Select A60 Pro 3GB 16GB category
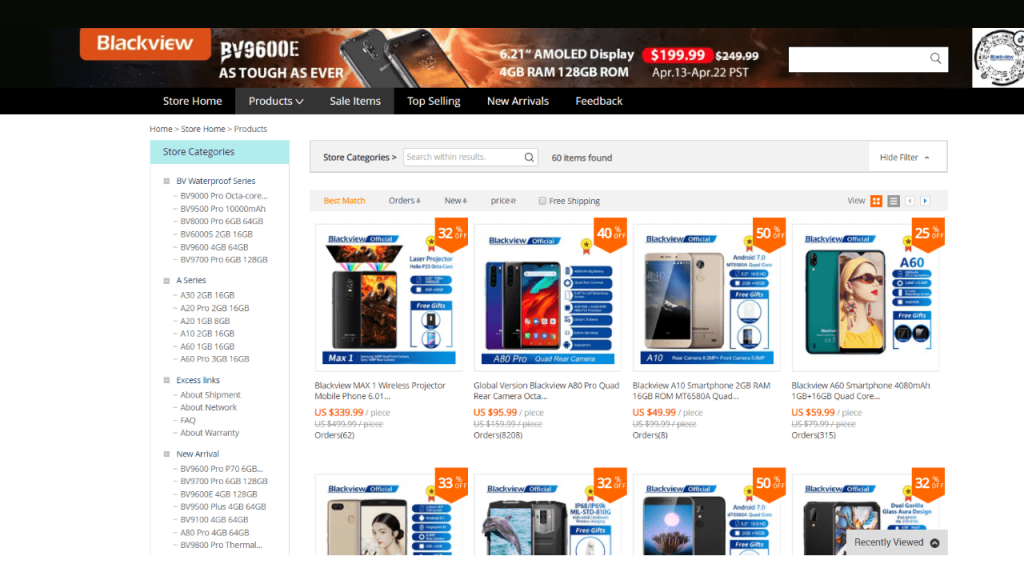This screenshot has width=1024, height=576. click(x=214, y=359)
